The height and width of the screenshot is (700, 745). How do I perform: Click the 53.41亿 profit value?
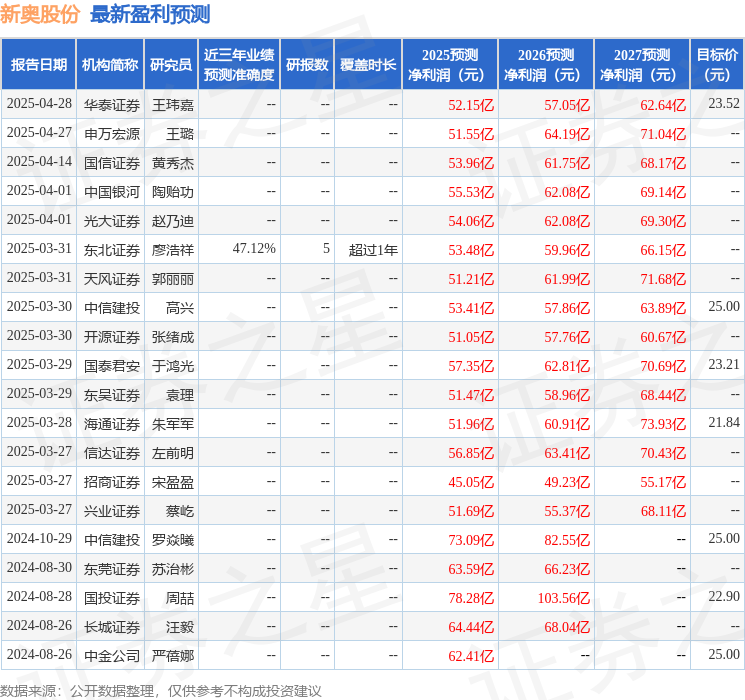tap(471, 308)
